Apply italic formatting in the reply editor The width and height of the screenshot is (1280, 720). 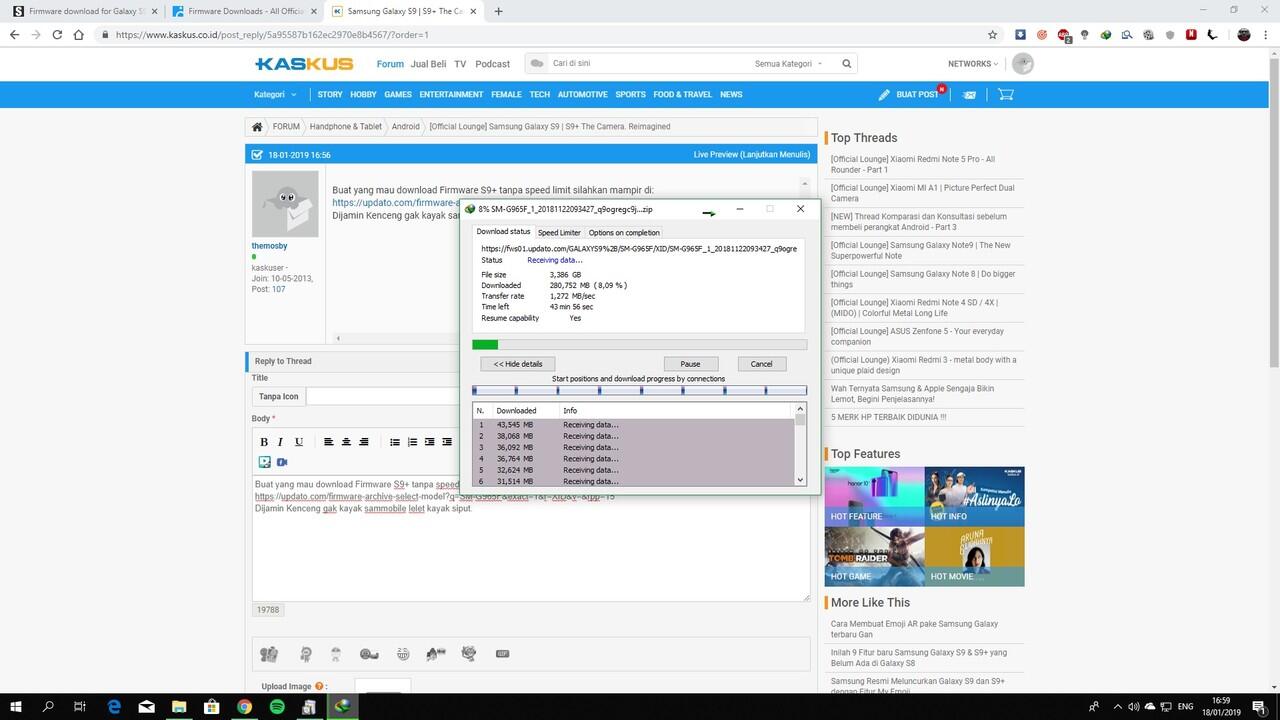pyautogui.click(x=280, y=441)
